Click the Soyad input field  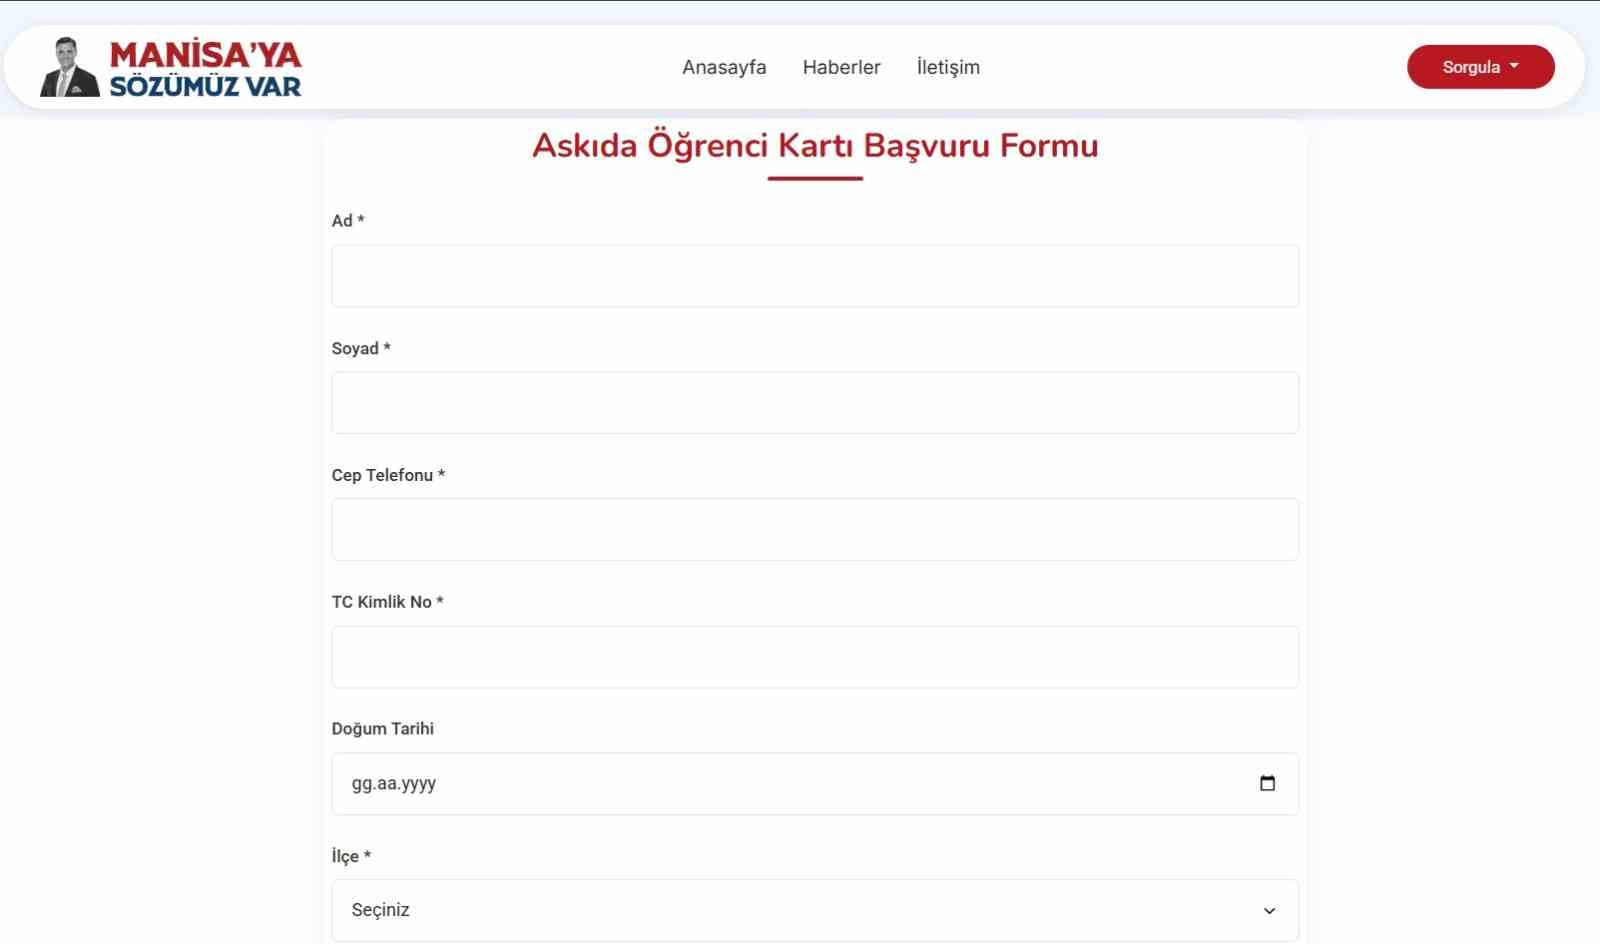click(815, 402)
